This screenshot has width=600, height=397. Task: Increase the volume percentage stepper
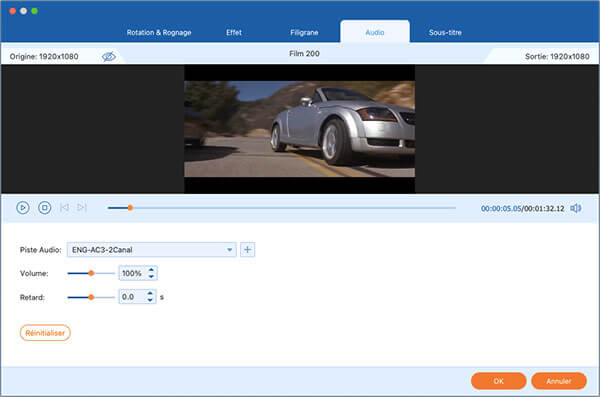coord(151,270)
